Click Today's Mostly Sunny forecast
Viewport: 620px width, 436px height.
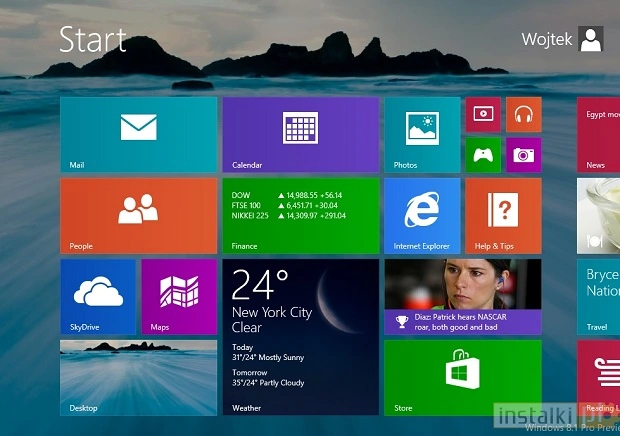point(268,353)
